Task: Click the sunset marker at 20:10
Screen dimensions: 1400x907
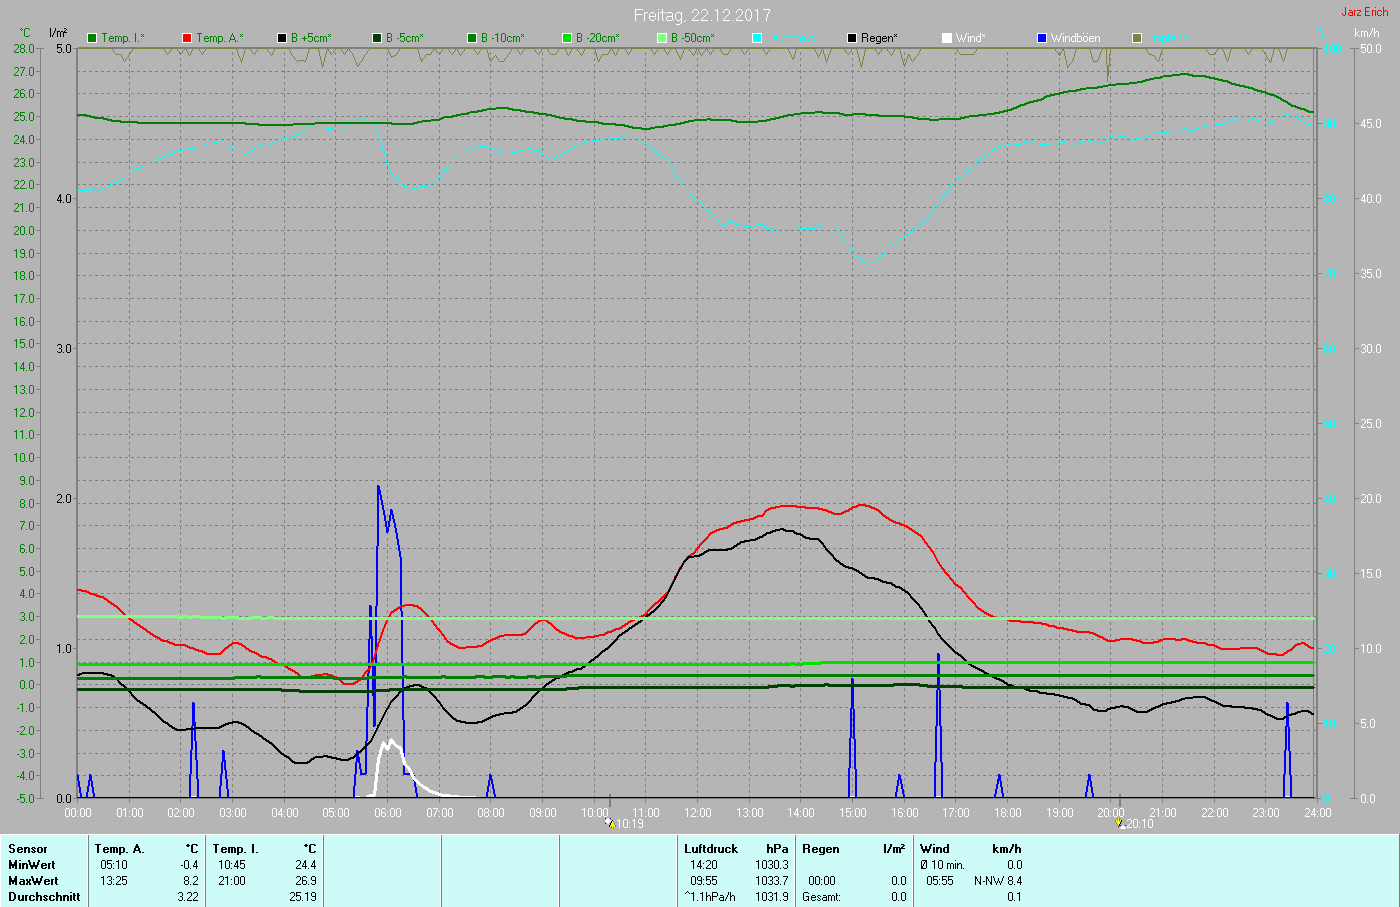Action: coord(1119,823)
